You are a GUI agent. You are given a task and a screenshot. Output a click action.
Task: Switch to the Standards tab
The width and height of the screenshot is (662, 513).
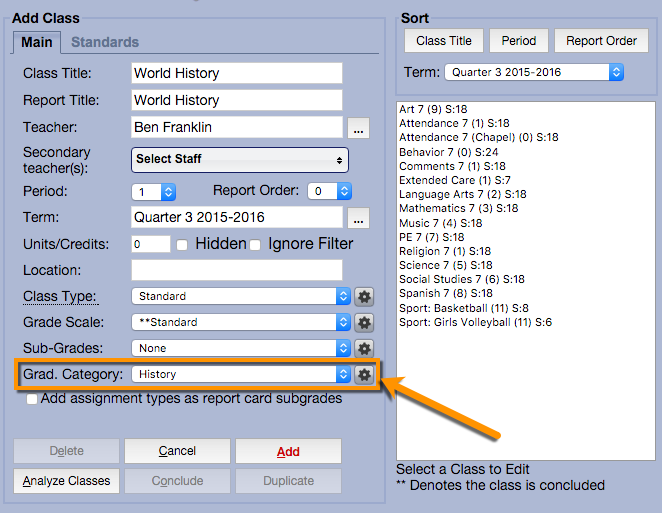click(x=105, y=42)
